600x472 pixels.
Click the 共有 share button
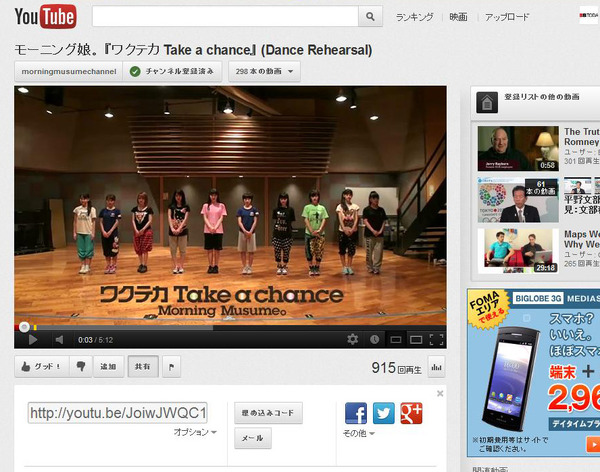coord(143,367)
